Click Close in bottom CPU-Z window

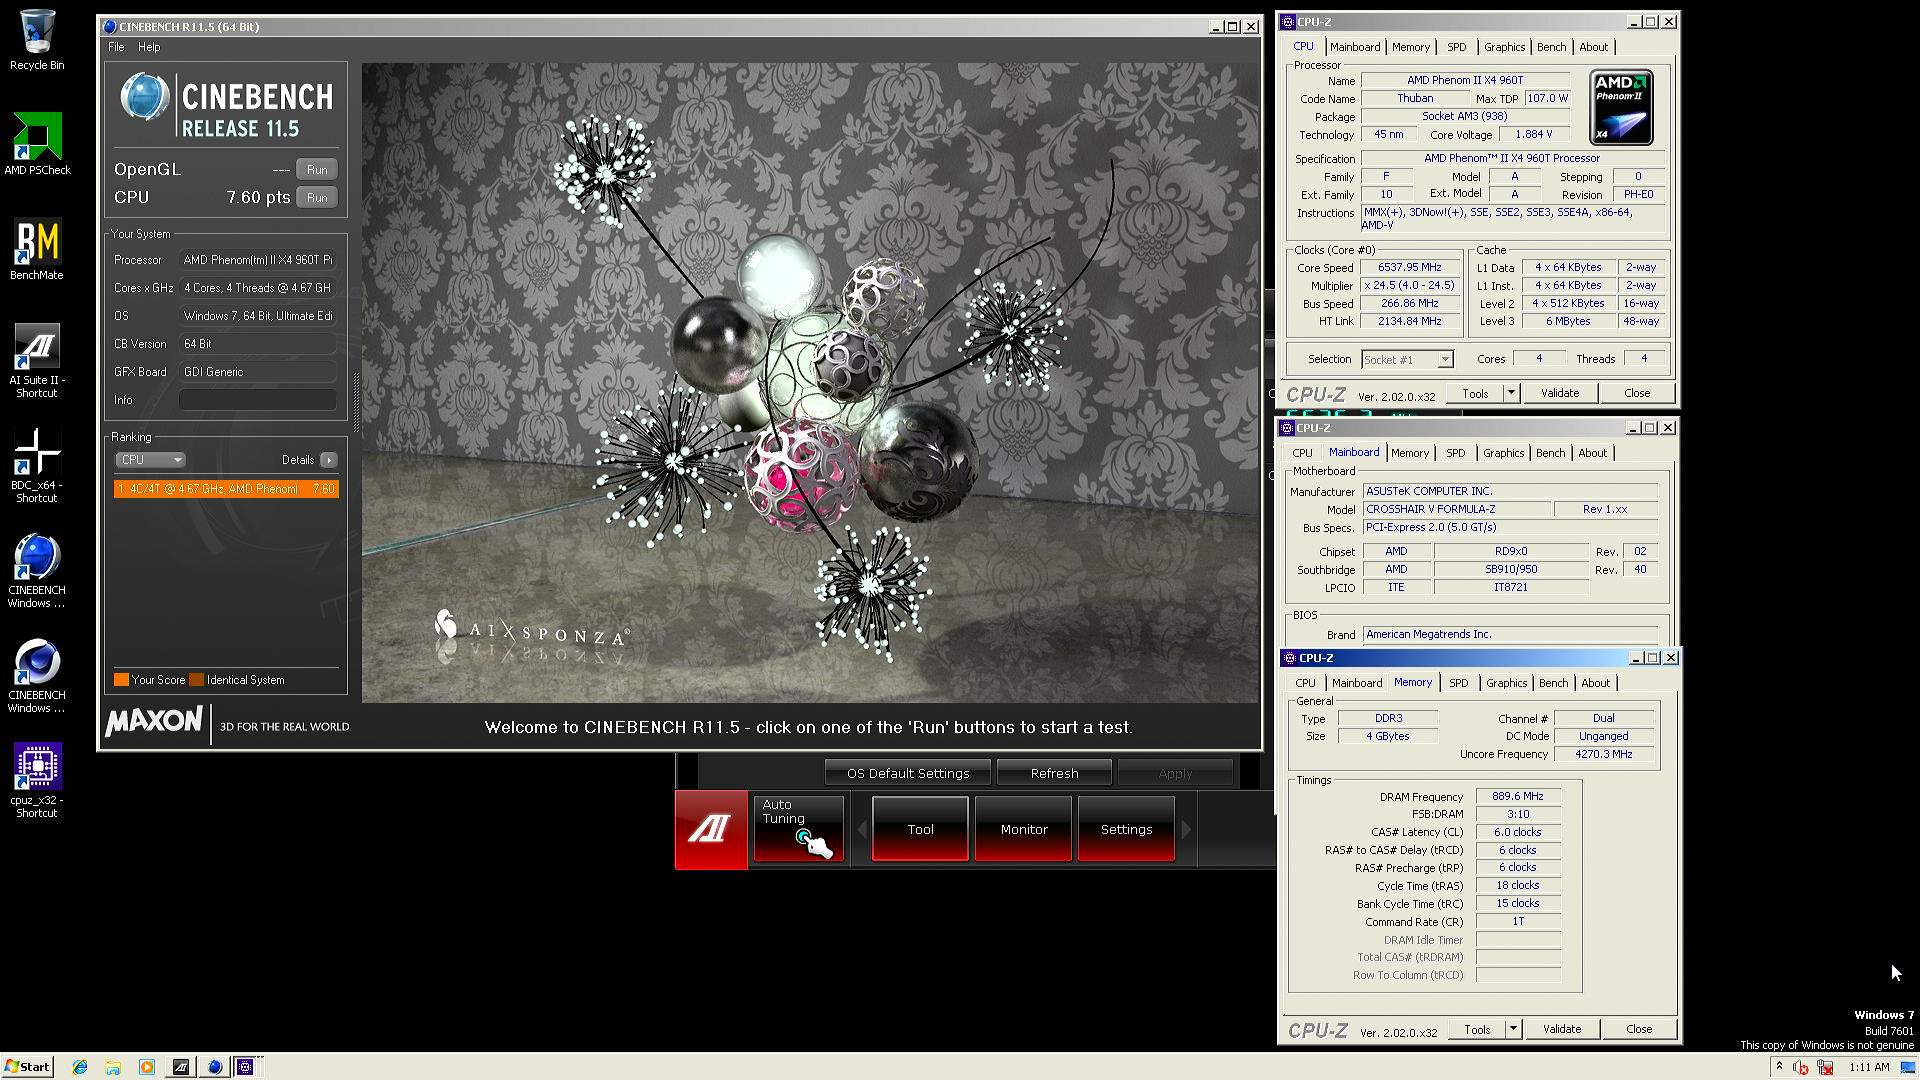coord(1639,1029)
